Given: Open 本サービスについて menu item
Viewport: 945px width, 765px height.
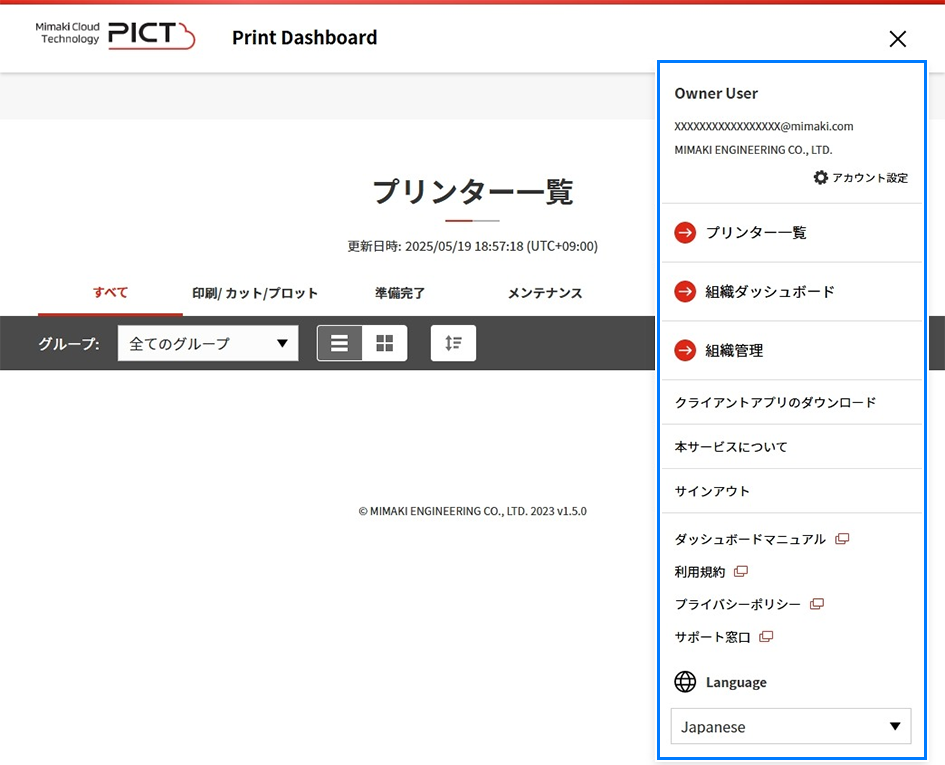Looking at the screenshot, I should click(731, 447).
